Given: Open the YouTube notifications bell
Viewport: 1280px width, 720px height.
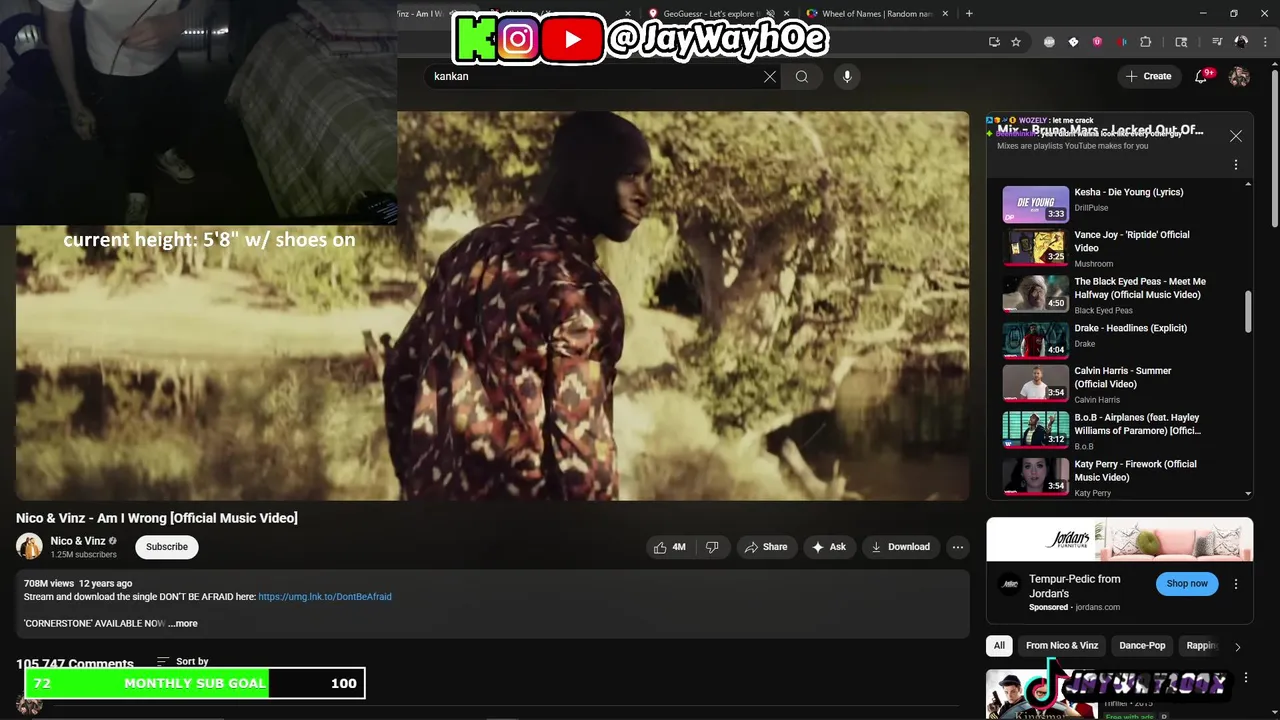Looking at the screenshot, I should [x=1201, y=77].
